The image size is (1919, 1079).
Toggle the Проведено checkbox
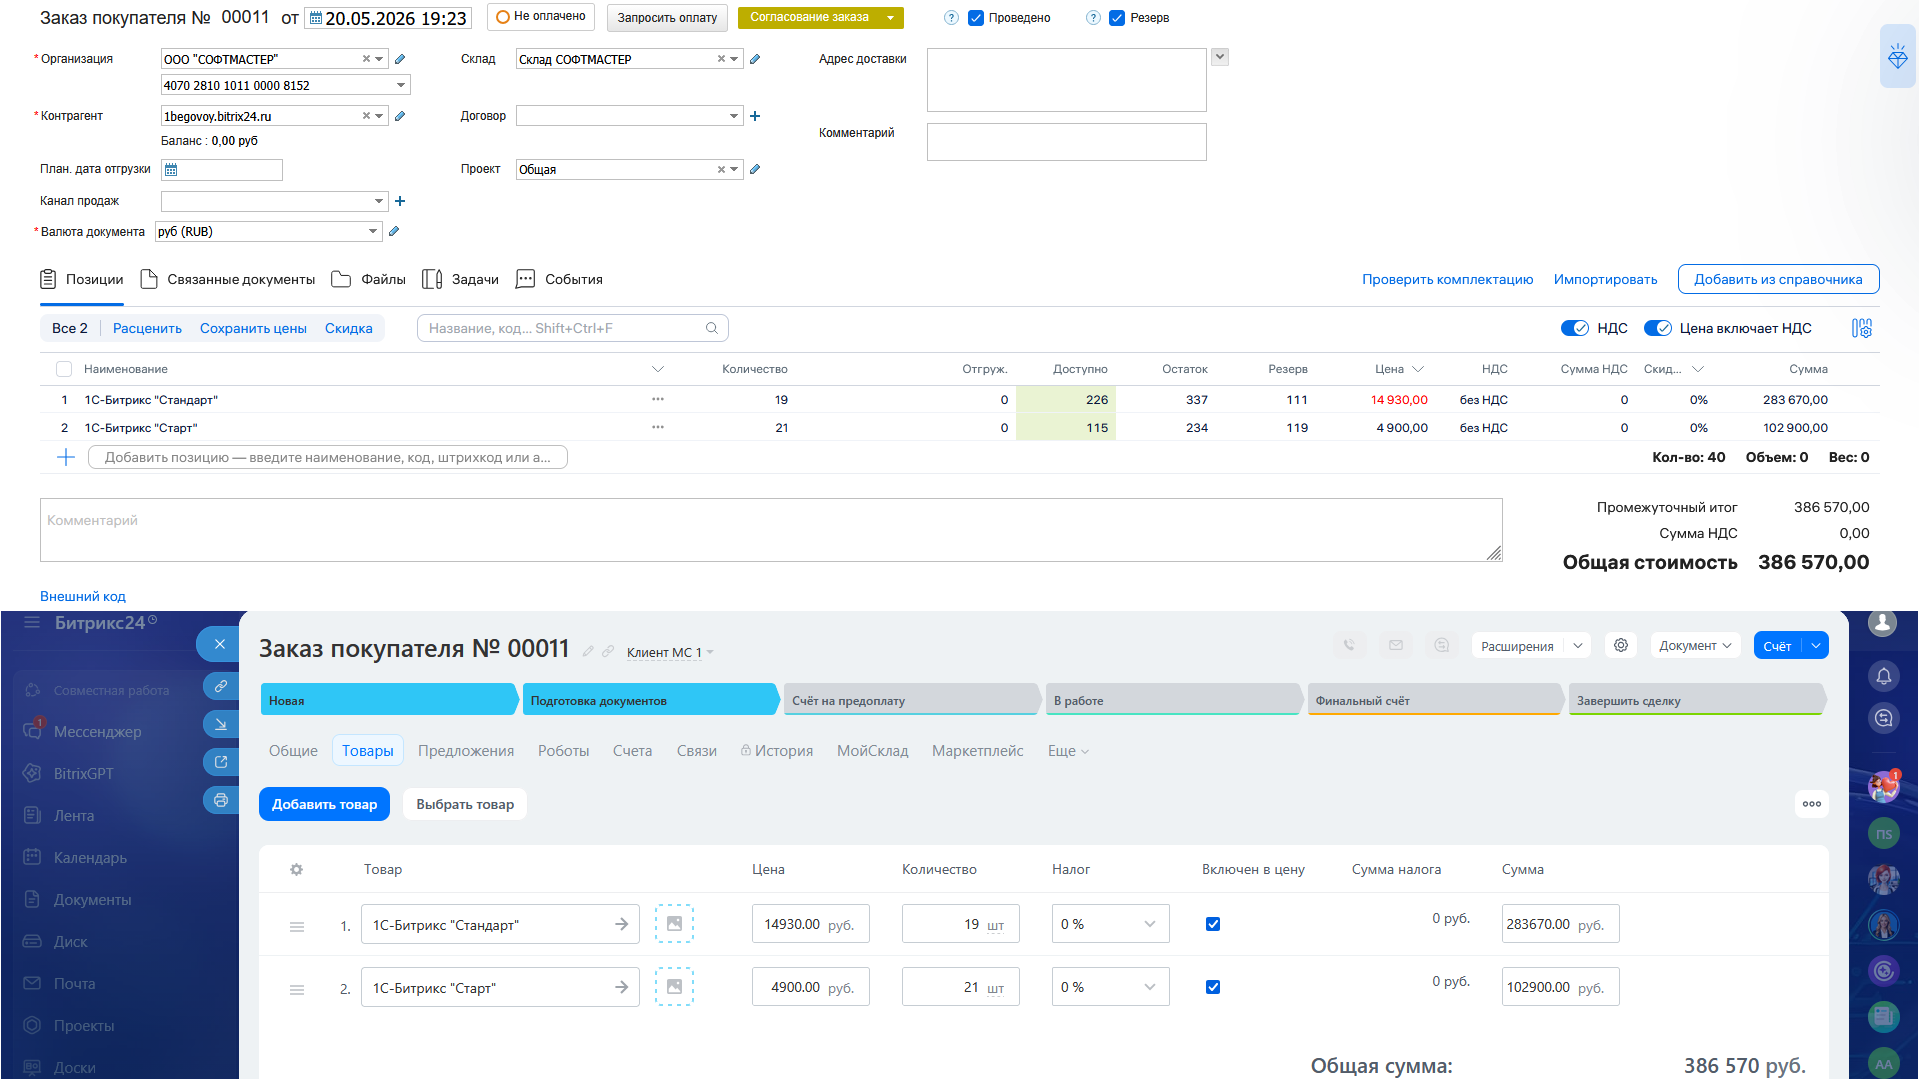pos(976,18)
